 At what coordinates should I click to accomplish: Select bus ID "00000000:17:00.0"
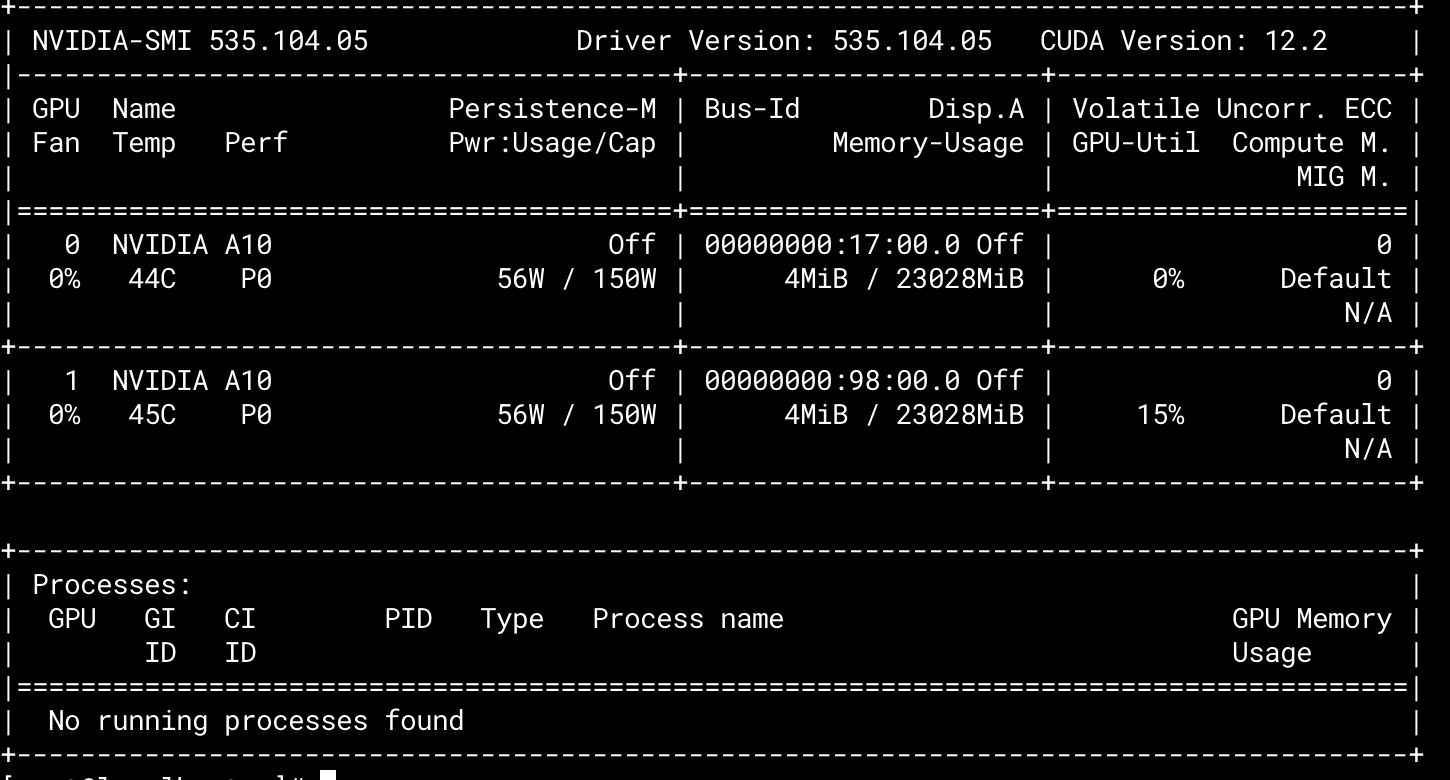(x=832, y=245)
